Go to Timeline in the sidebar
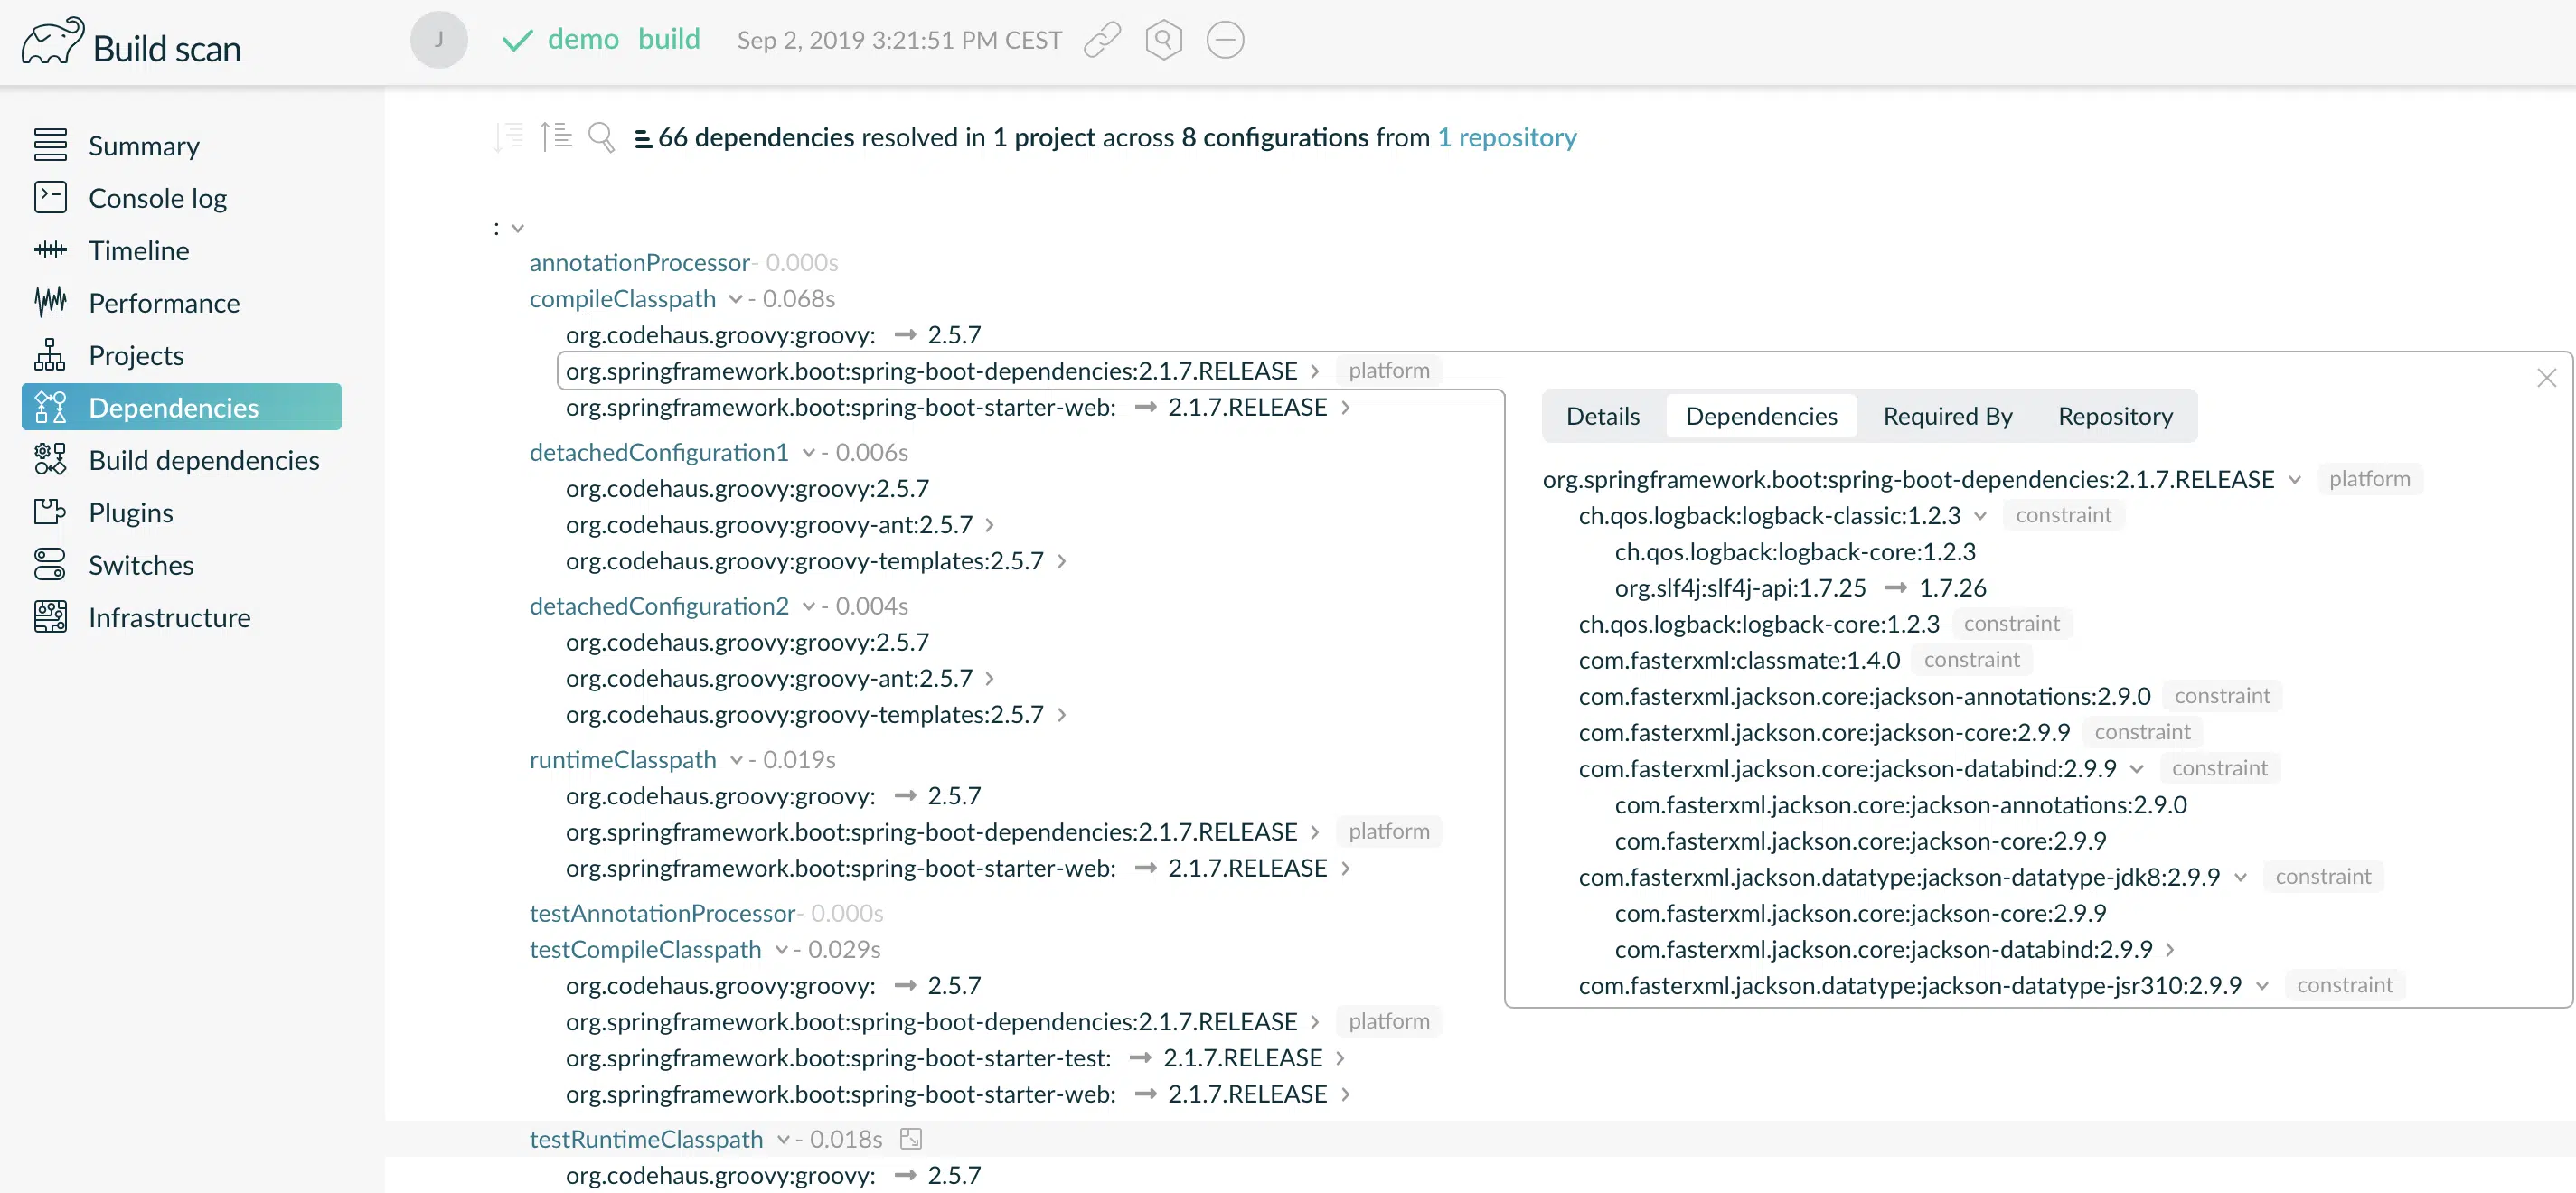Screen dimensions: 2576x1193 click(x=139, y=250)
